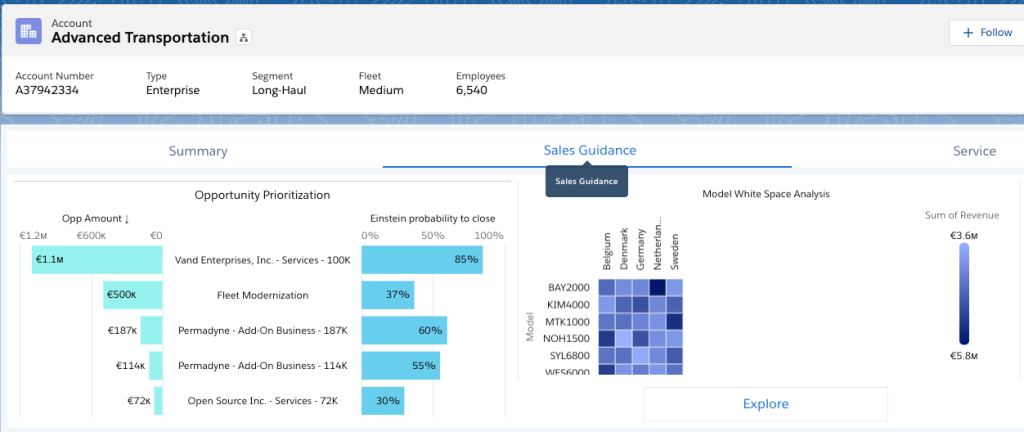Click the Advanced Transportation account title
Screen dimensions: 1024x432
click(140, 37)
